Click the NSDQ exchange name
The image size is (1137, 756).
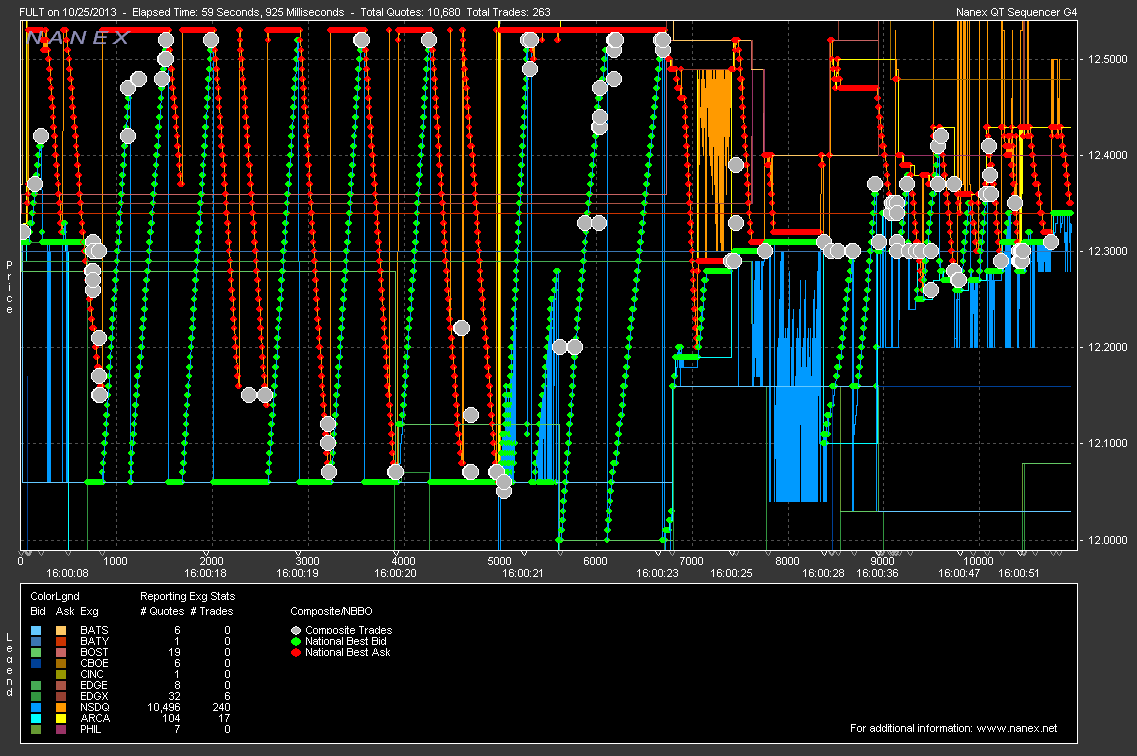(x=95, y=707)
